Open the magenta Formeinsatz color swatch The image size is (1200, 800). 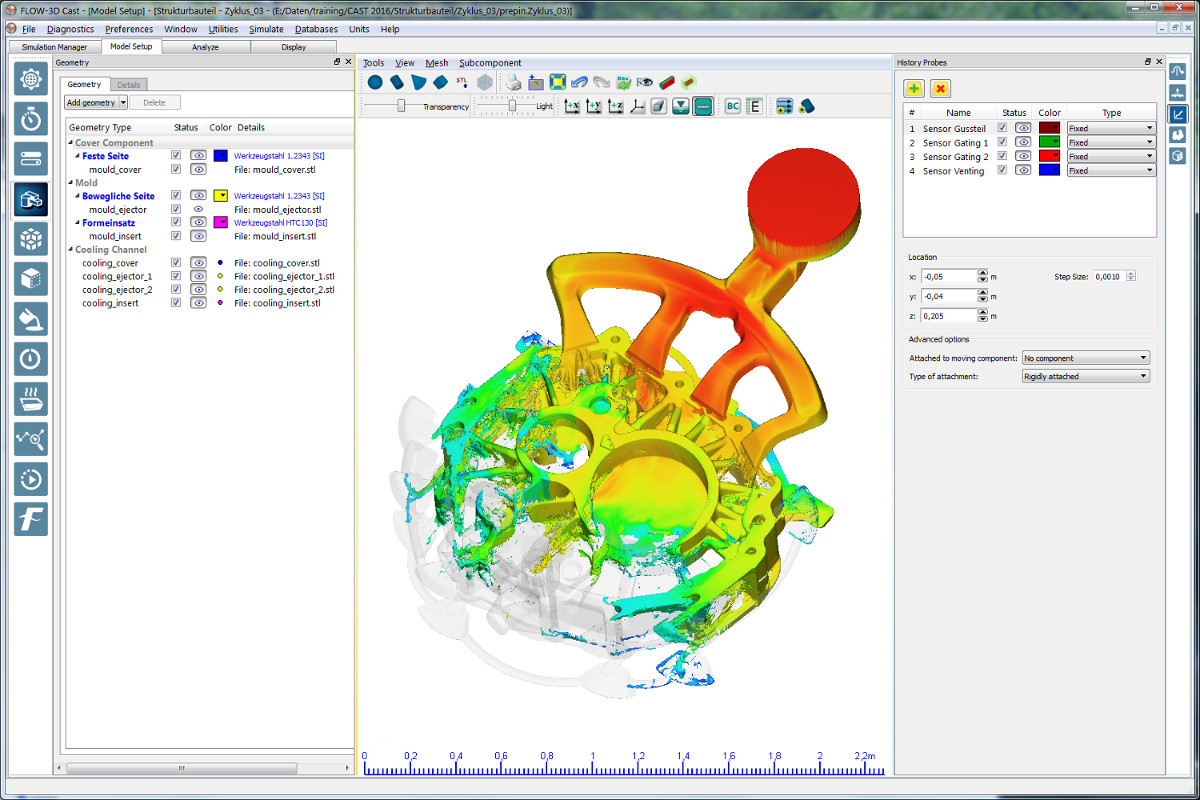click(221, 222)
